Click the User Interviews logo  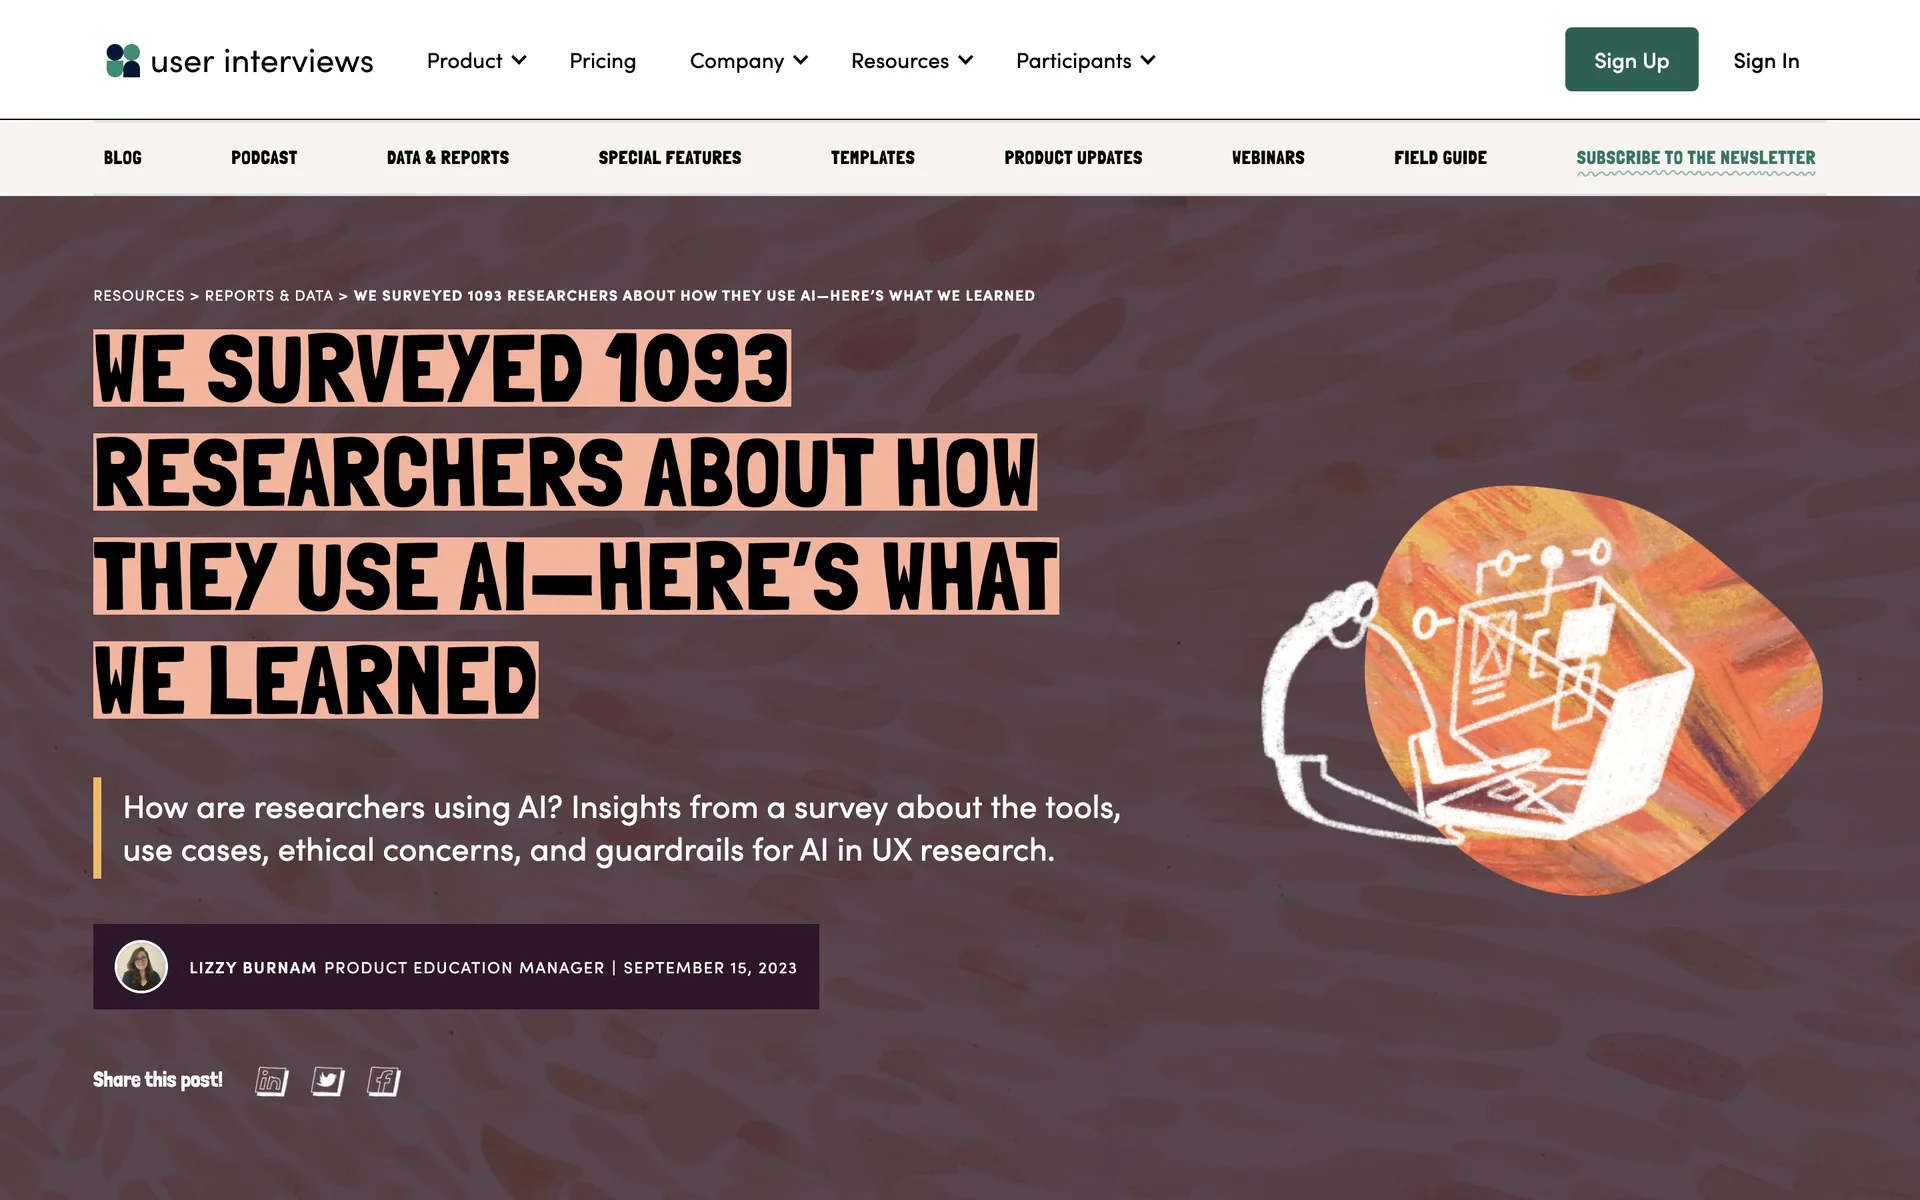[239, 61]
